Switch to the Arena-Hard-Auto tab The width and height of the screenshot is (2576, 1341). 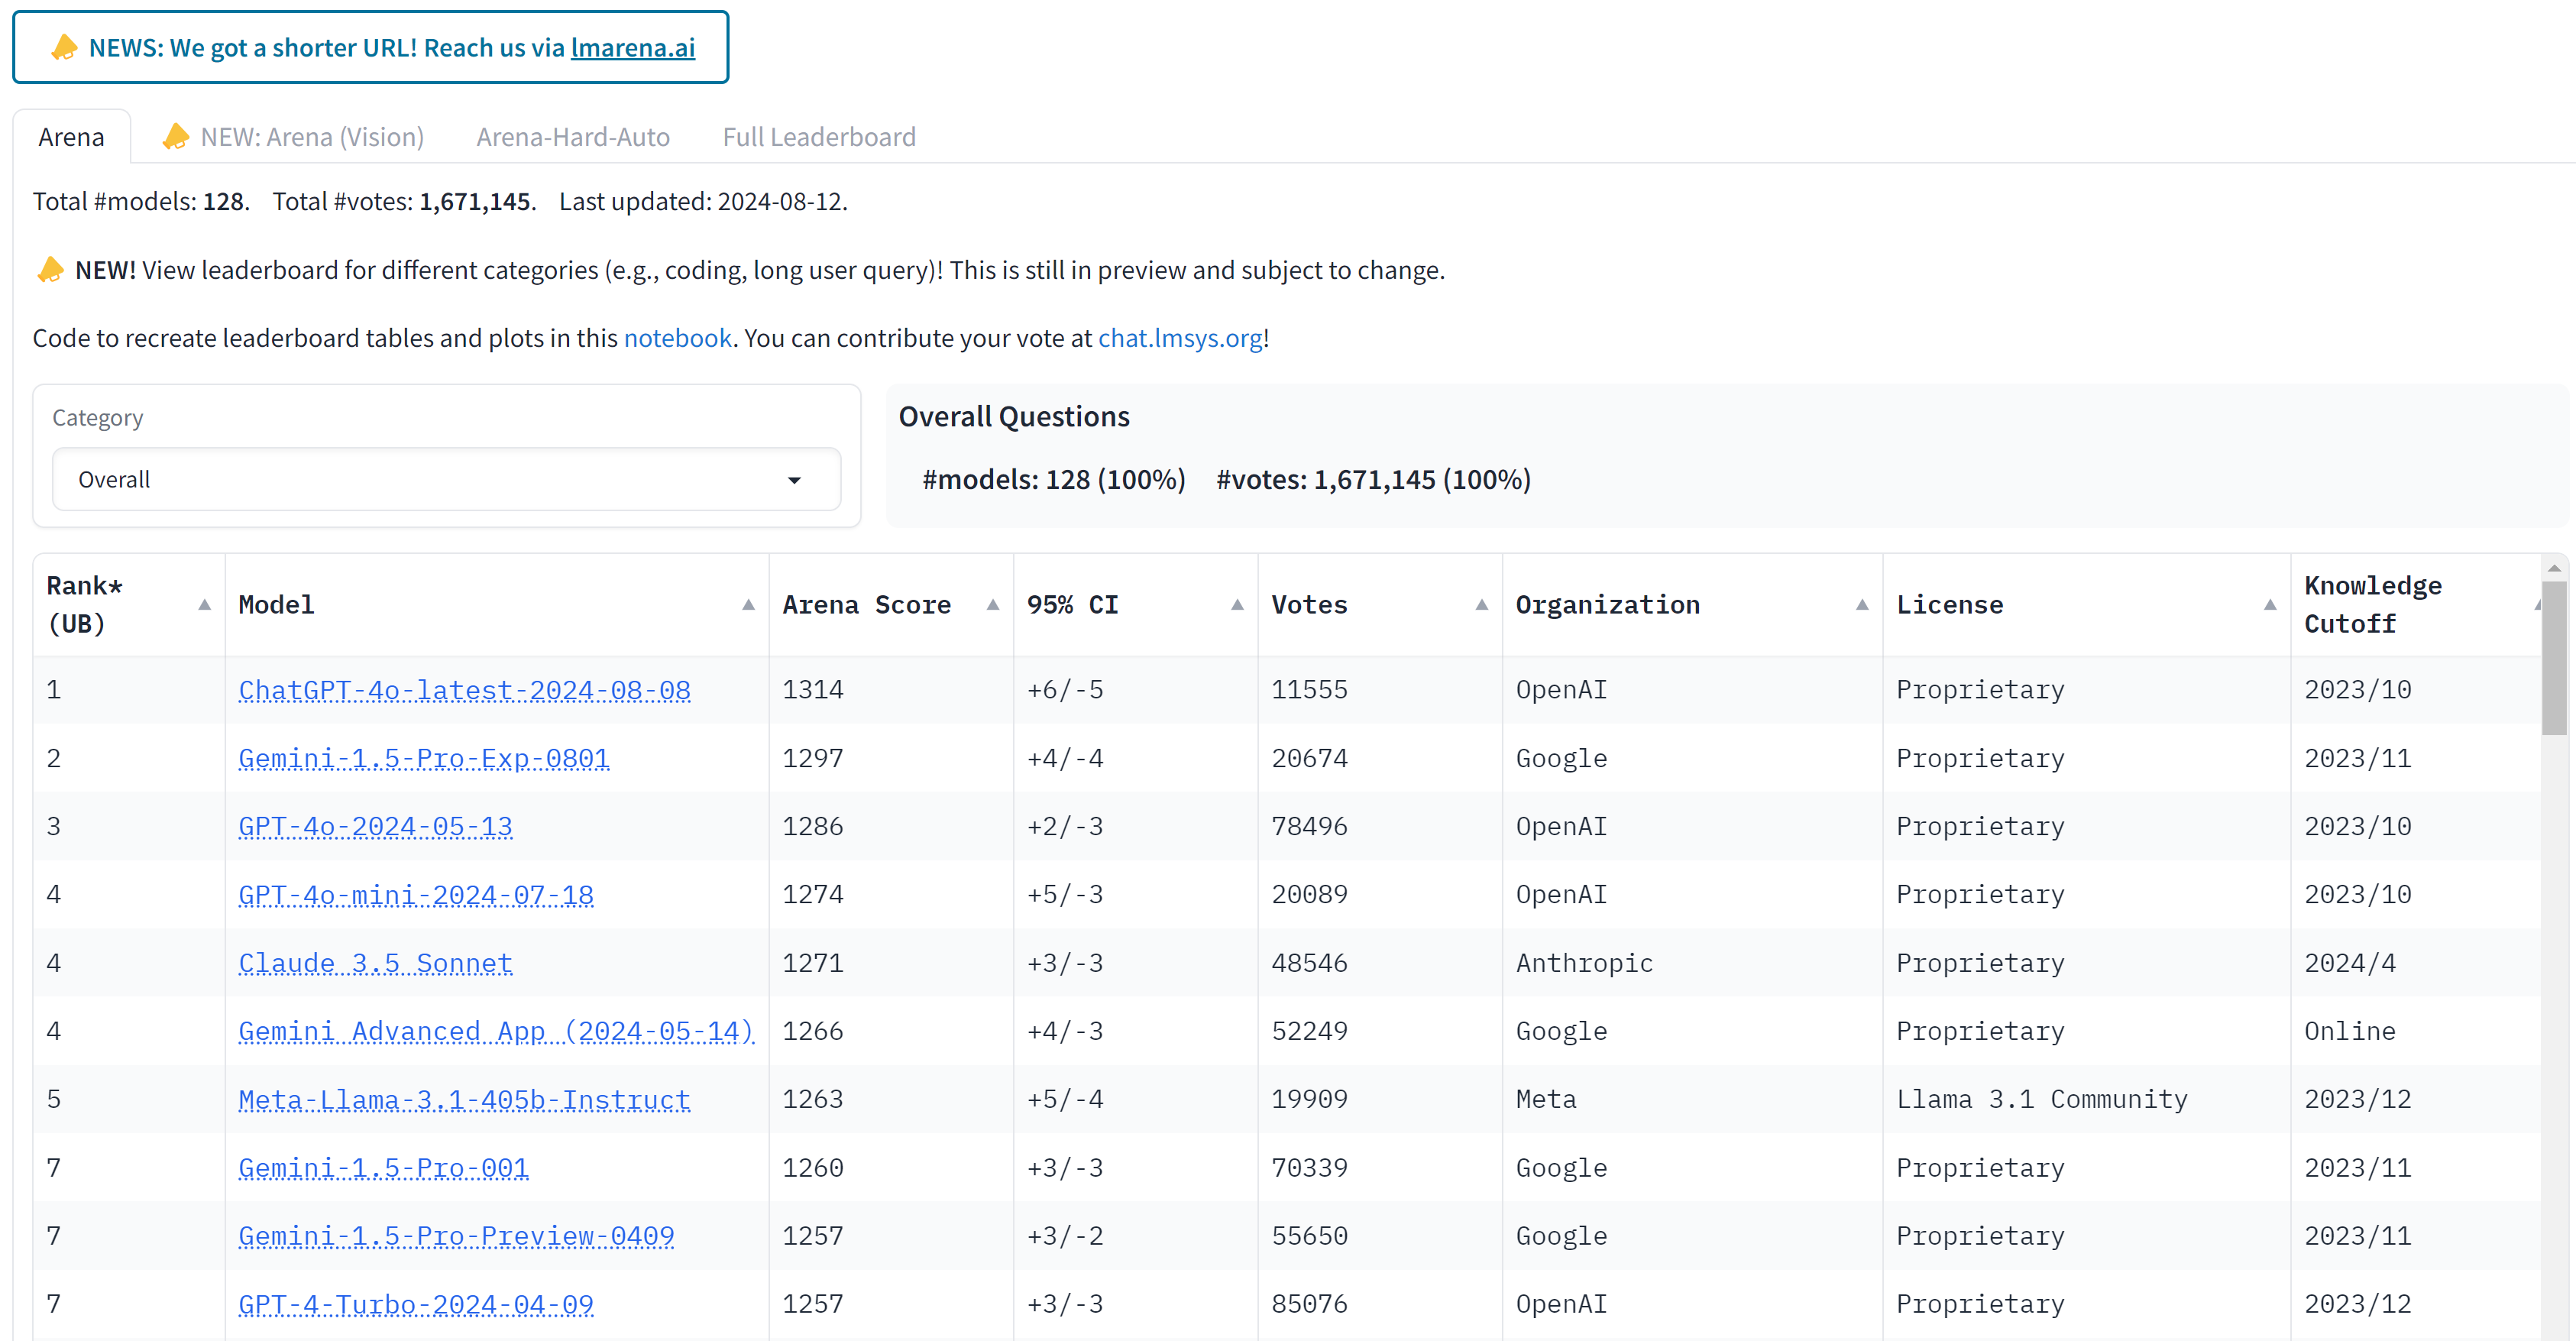tap(573, 137)
